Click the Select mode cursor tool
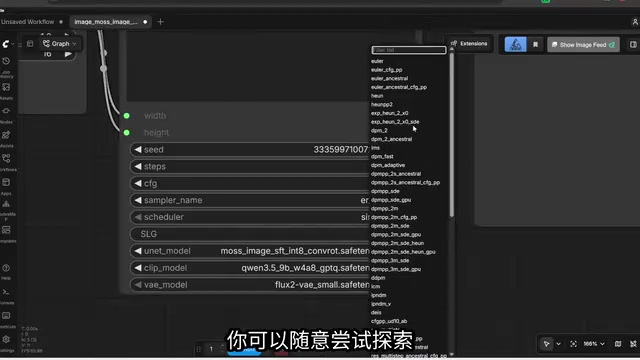This screenshot has height=360, width=640. [546, 344]
